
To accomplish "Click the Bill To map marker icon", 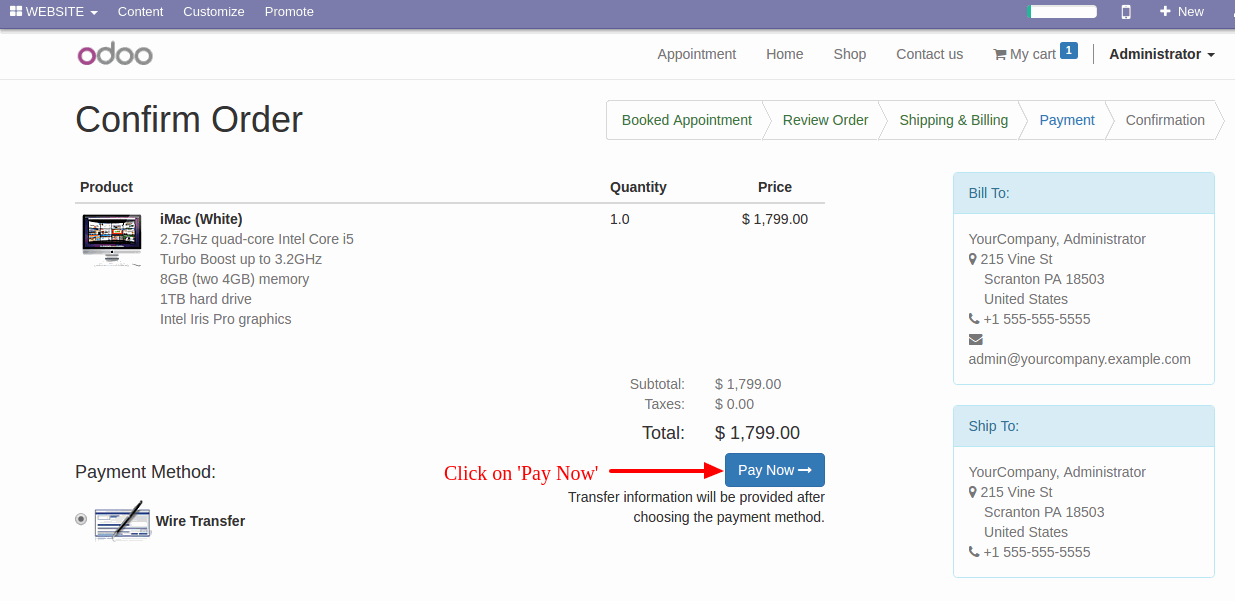I will 973,259.
